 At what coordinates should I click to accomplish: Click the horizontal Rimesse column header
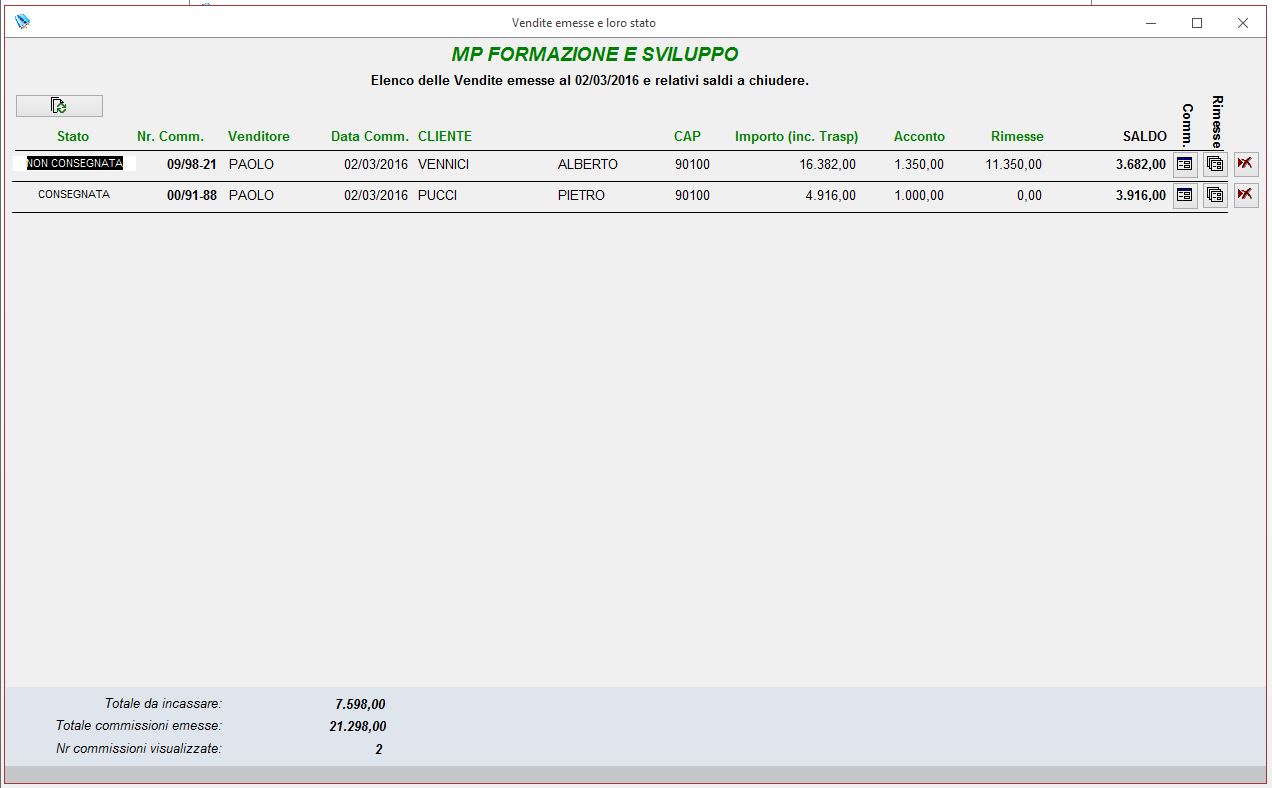coord(1017,136)
